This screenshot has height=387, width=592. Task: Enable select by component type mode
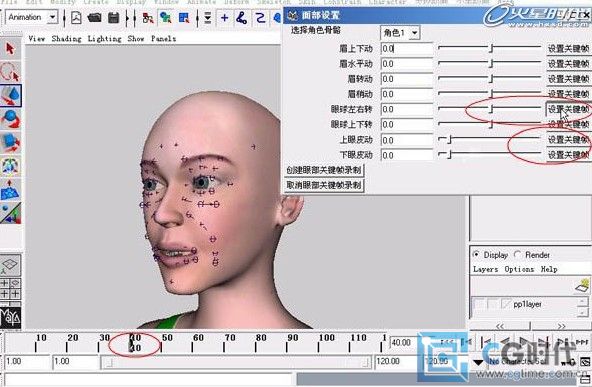(x=184, y=18)
